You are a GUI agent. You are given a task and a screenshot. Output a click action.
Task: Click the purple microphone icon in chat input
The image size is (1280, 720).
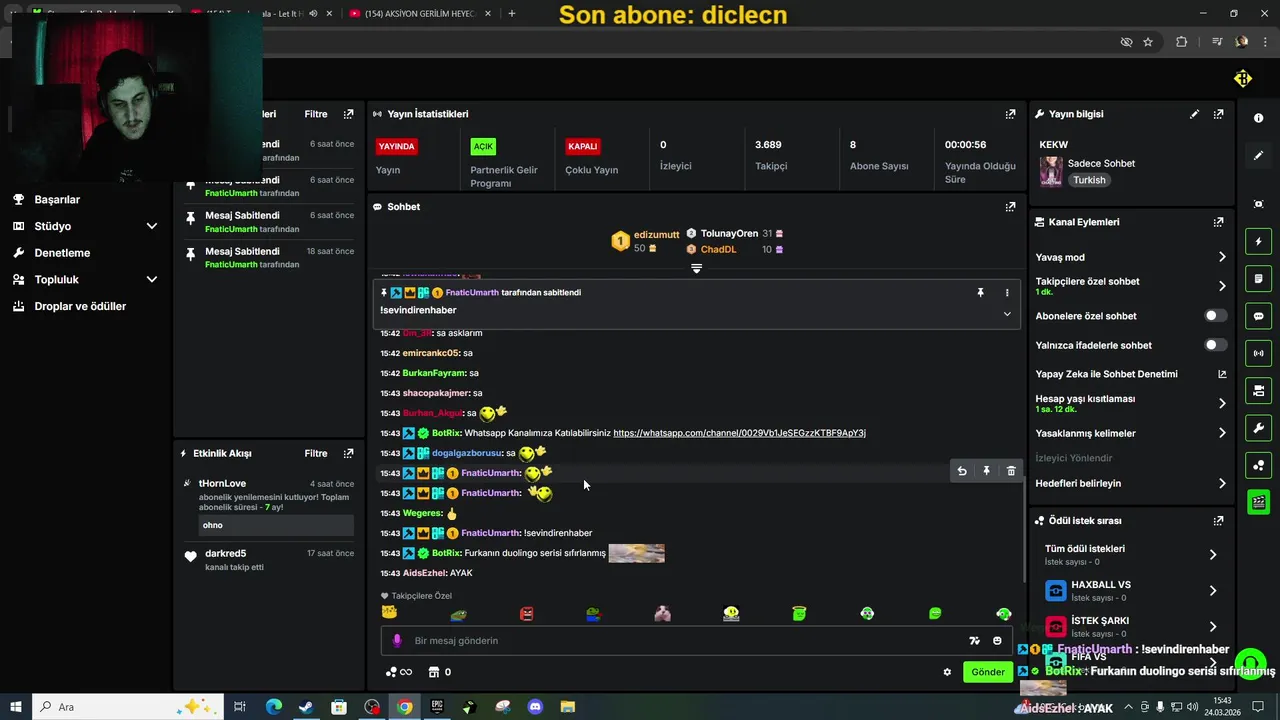pos(397,641)
